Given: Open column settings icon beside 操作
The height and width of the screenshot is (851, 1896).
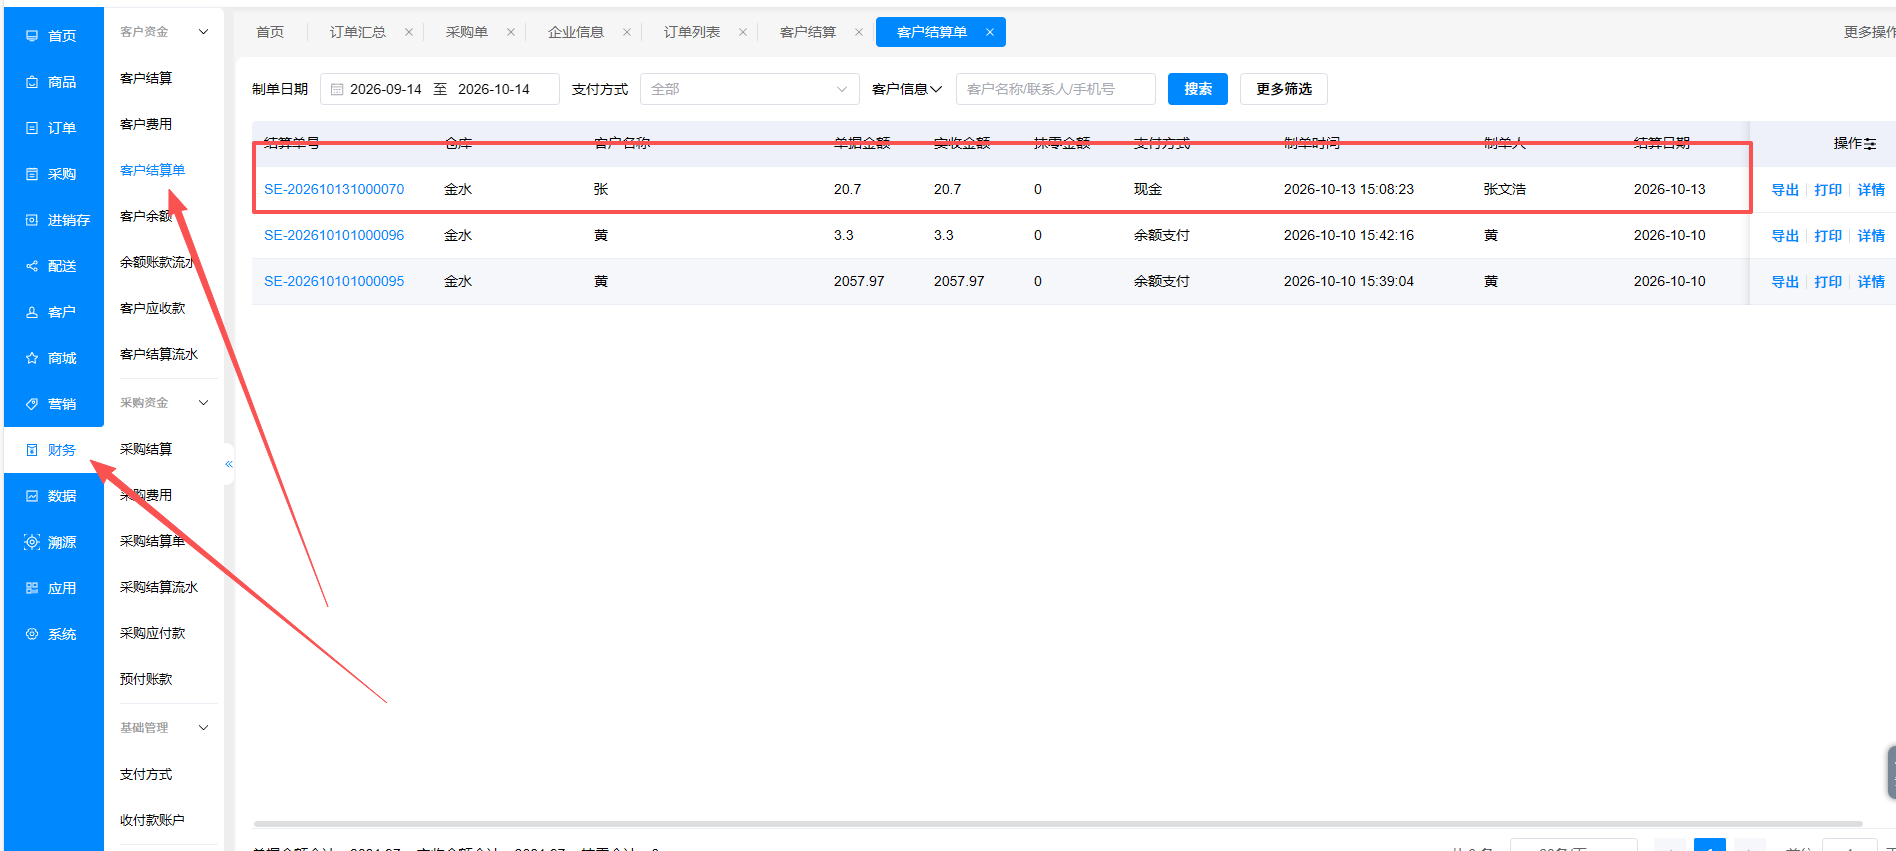Looking at the screenshot, I should 1870,144.
